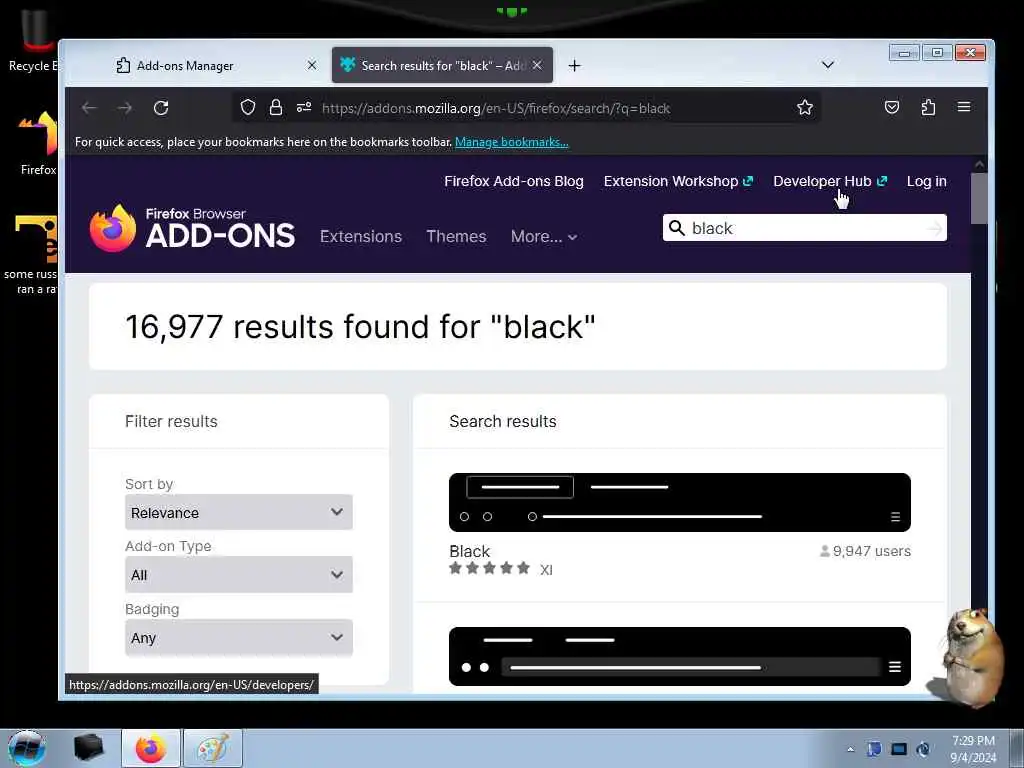Close the Add-ons Manager tab
This screenshot has width=1024, height=768.
312,65
